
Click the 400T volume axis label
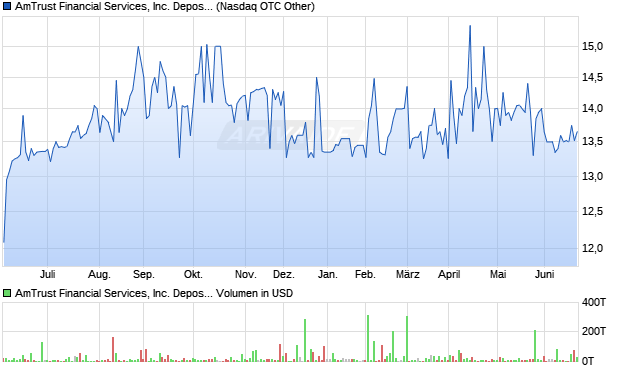594,303
